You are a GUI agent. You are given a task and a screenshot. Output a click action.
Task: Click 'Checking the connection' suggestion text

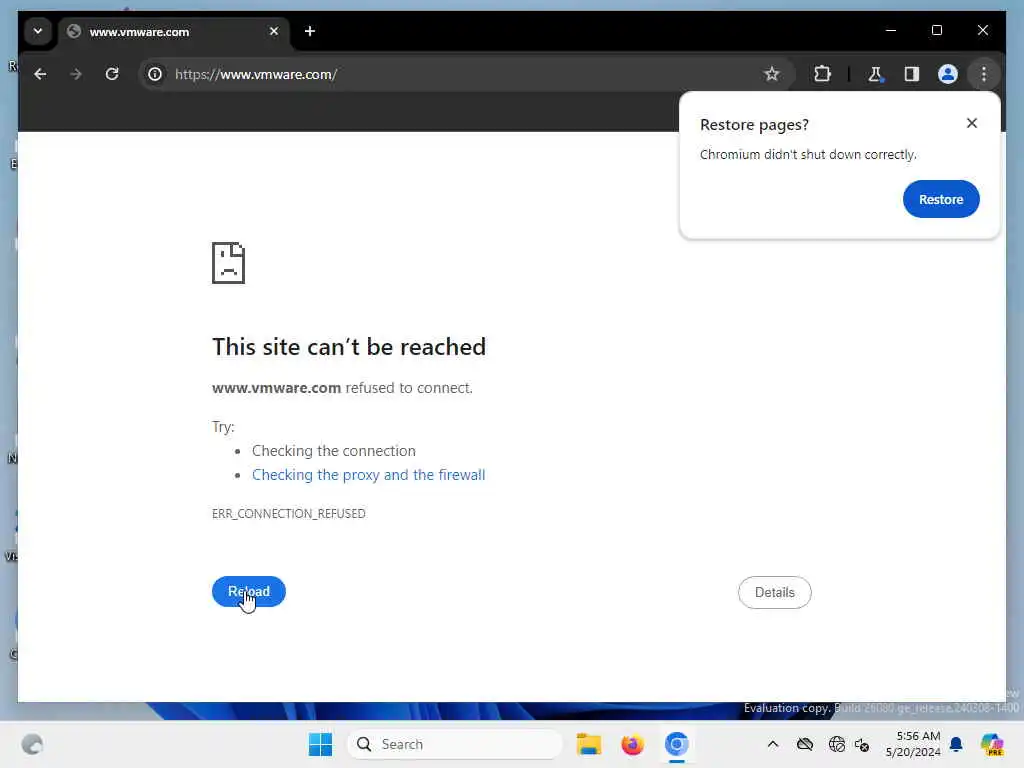point(334,451)
